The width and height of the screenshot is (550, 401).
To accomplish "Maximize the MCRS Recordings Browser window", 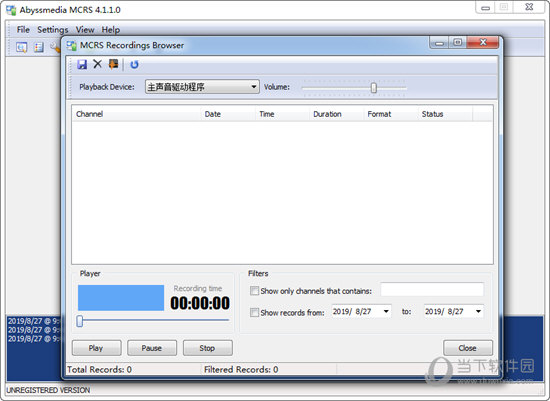I will point(457,42).
